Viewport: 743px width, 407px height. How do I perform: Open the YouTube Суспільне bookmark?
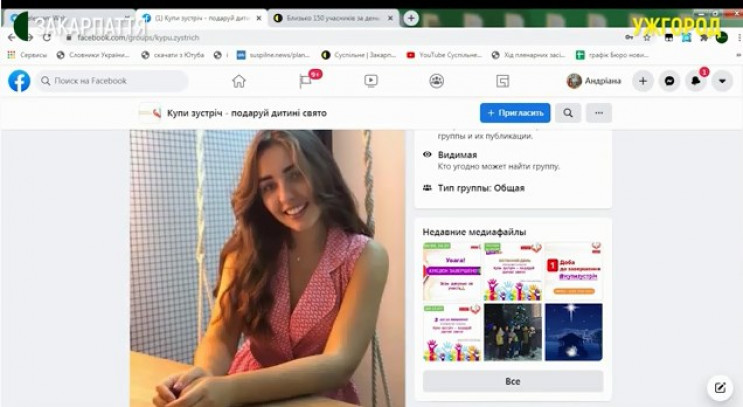(x=444, y=55)
